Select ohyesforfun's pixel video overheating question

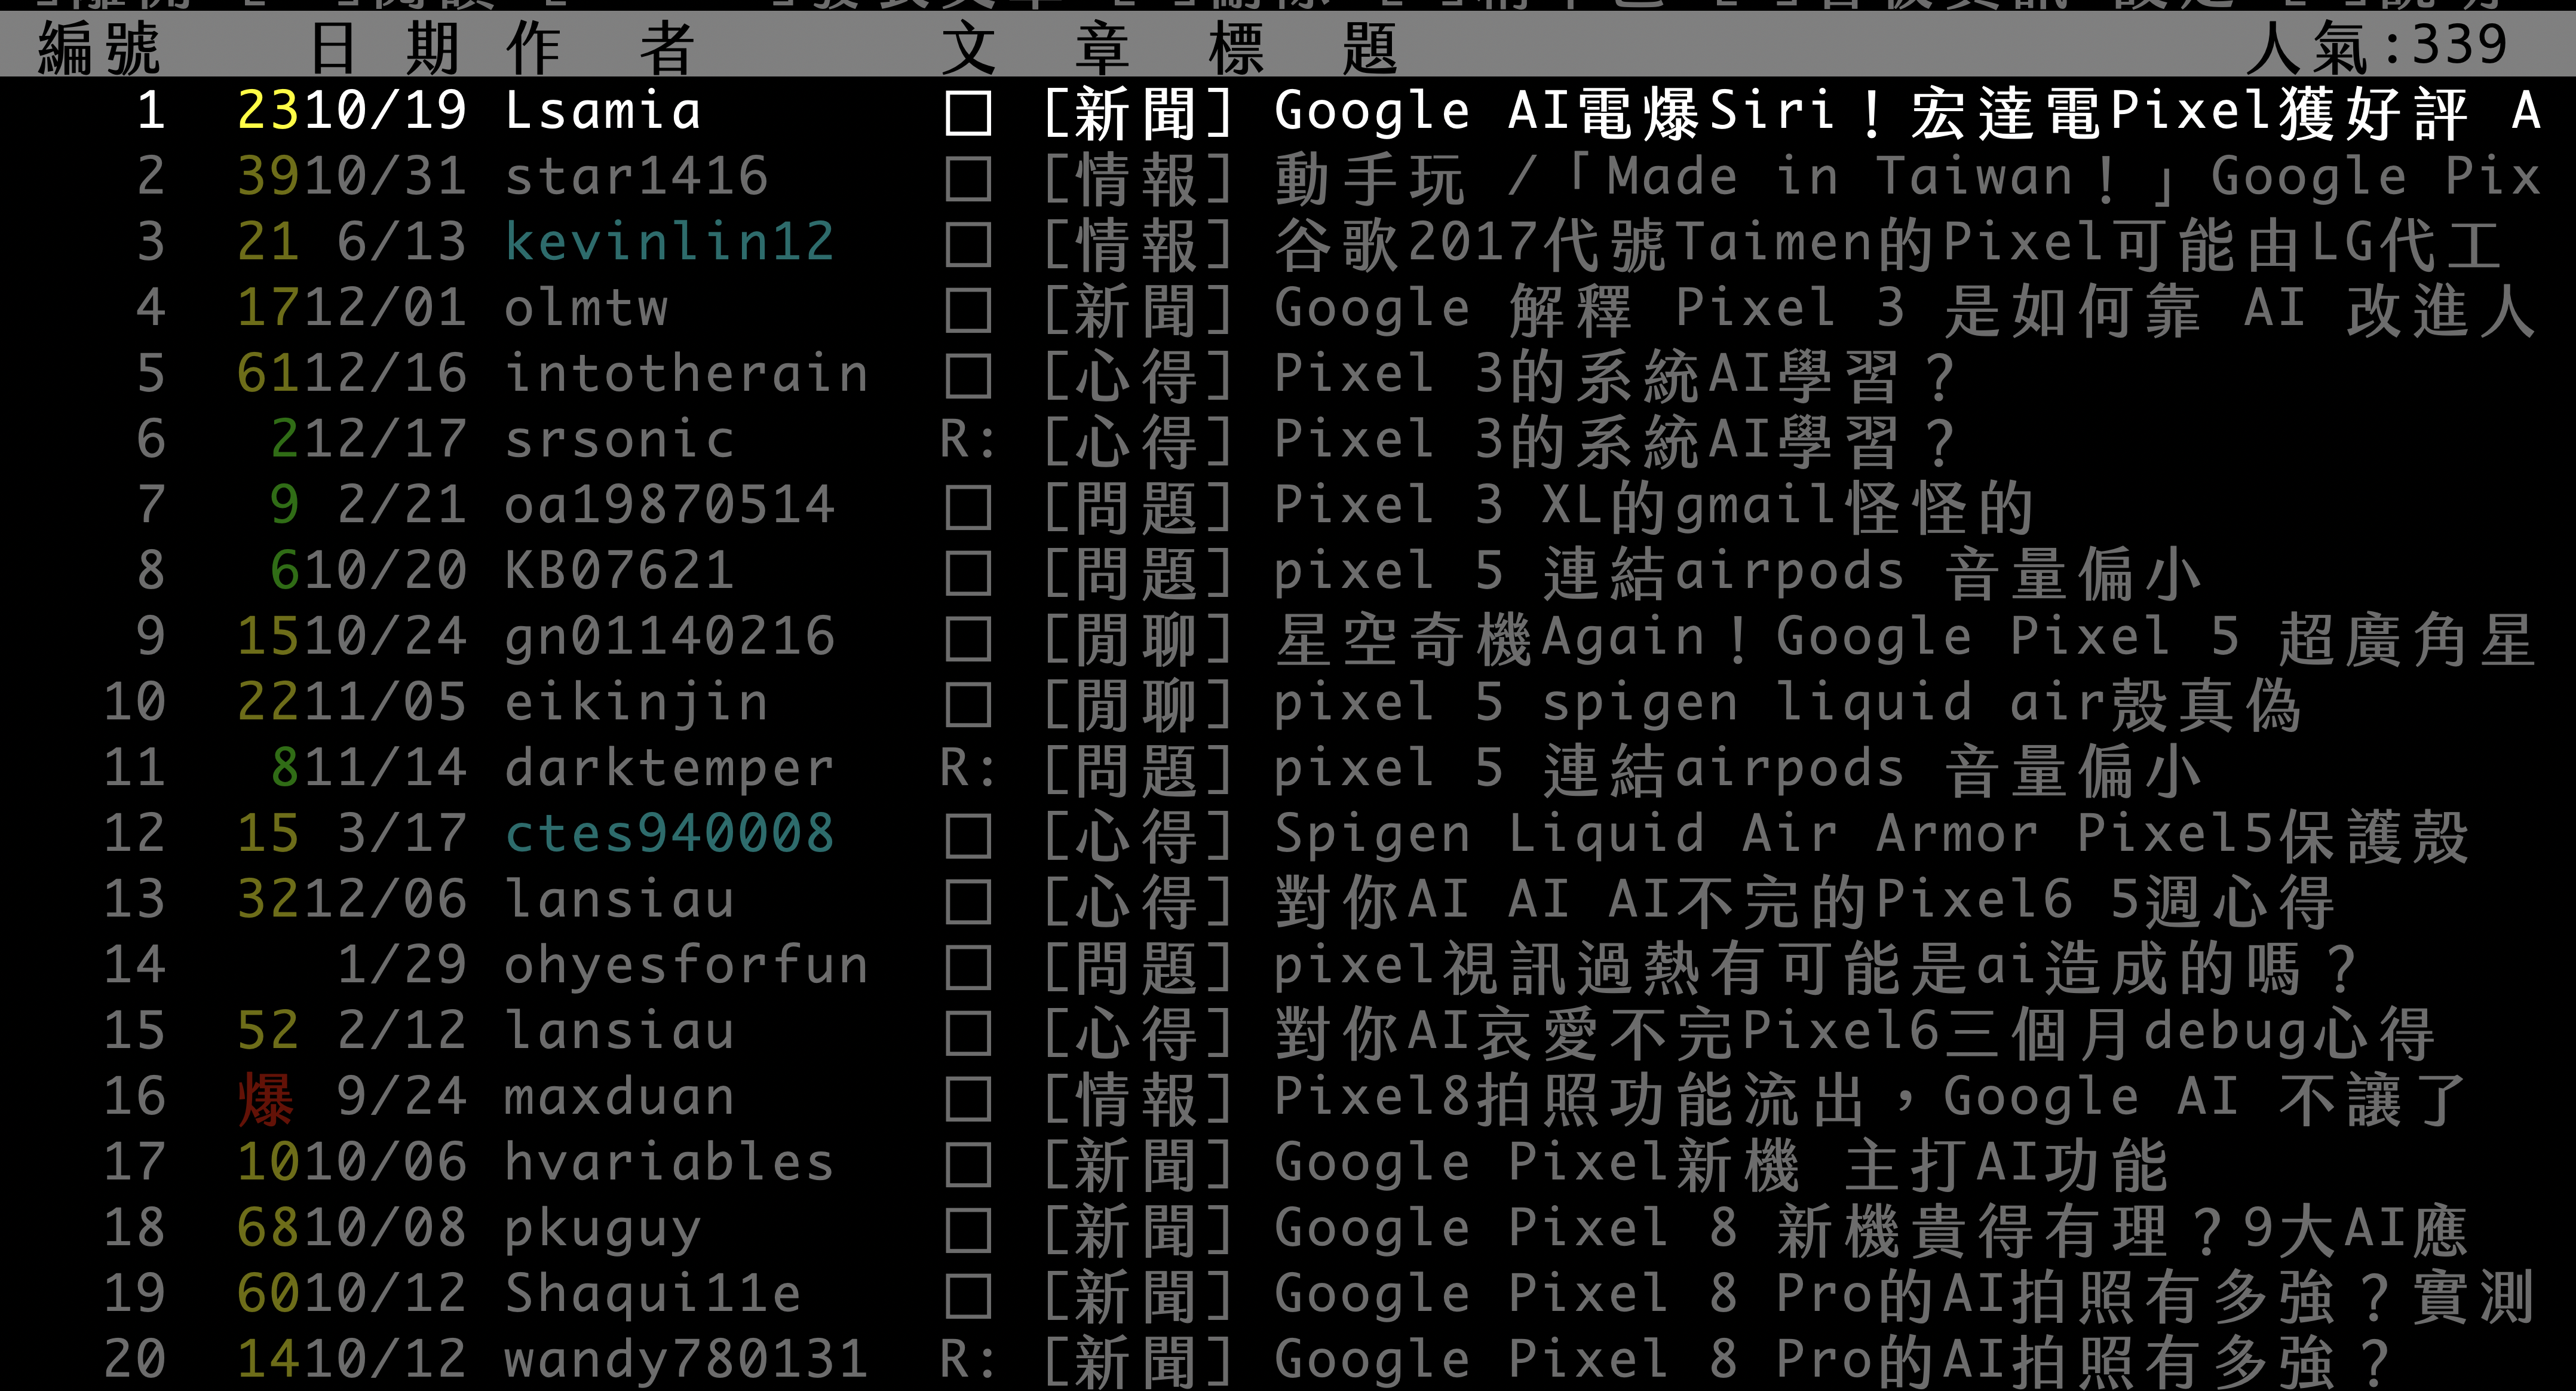click(1288, 966)
